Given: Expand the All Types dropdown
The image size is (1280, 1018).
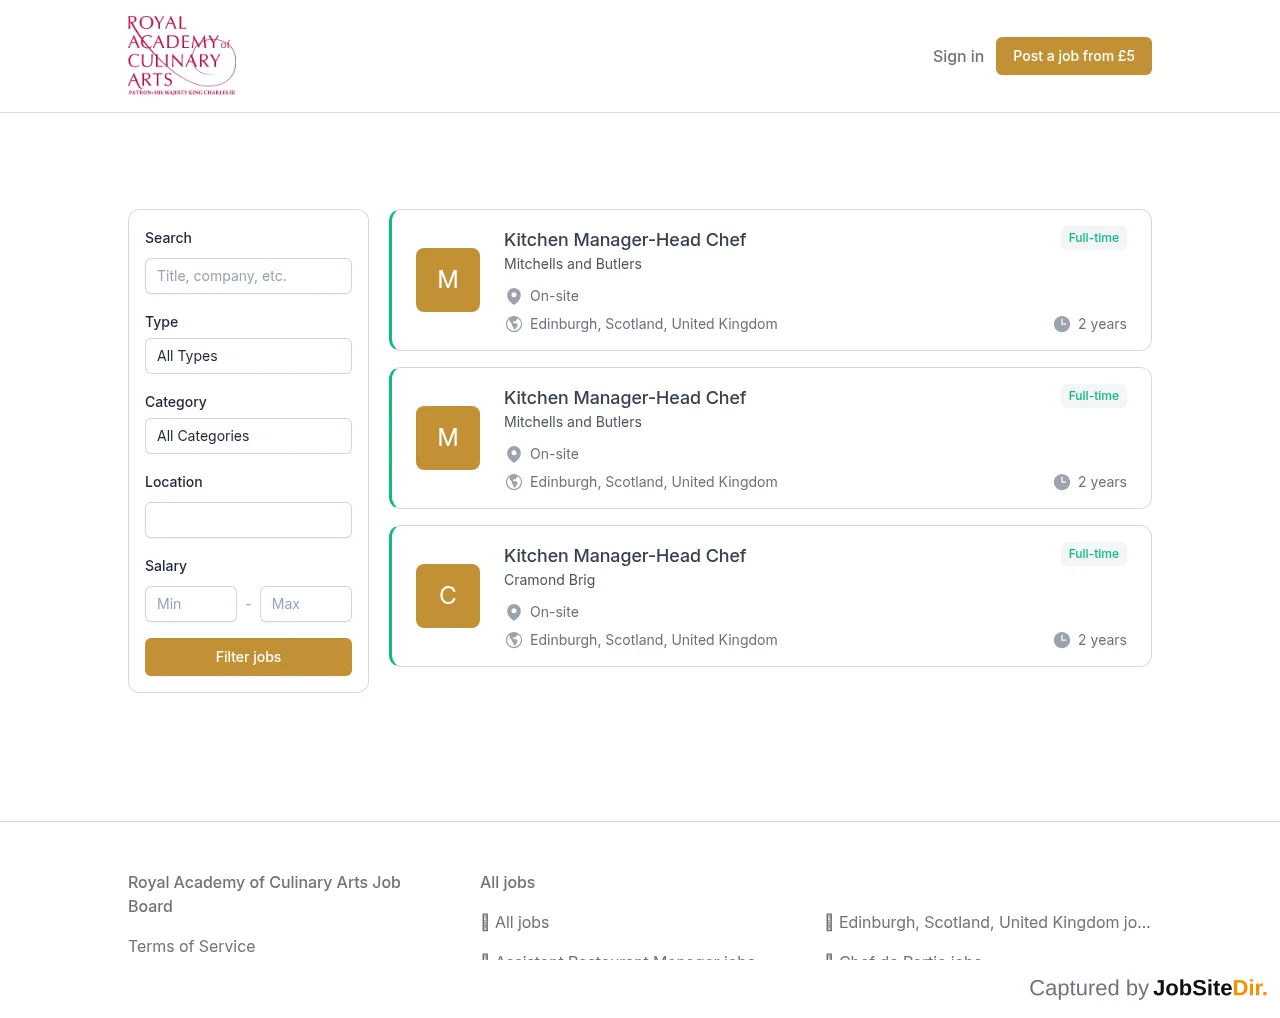Looking at the screenshot, I should click(248, 356).
